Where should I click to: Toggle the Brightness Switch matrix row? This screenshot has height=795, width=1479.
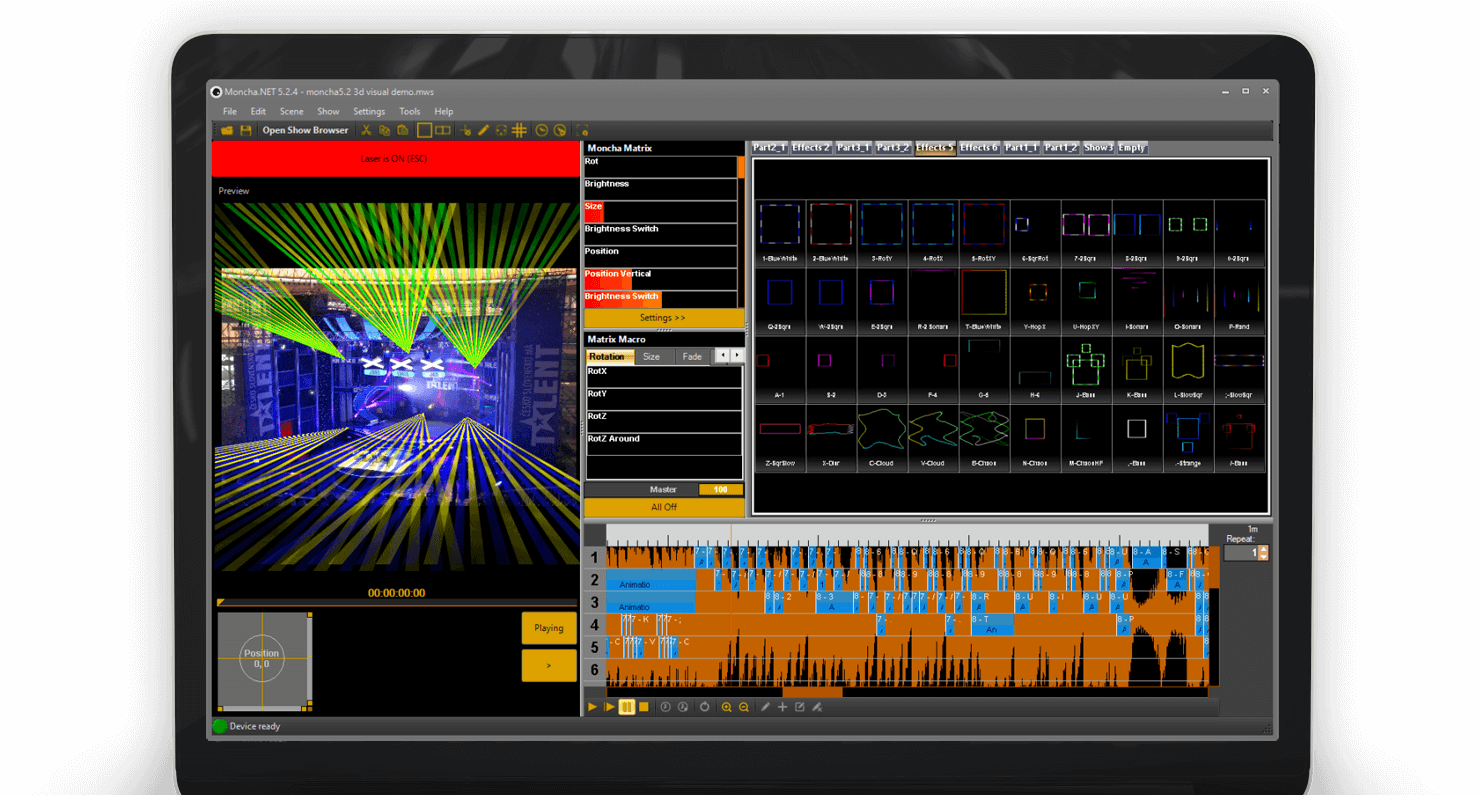[660, 234]
